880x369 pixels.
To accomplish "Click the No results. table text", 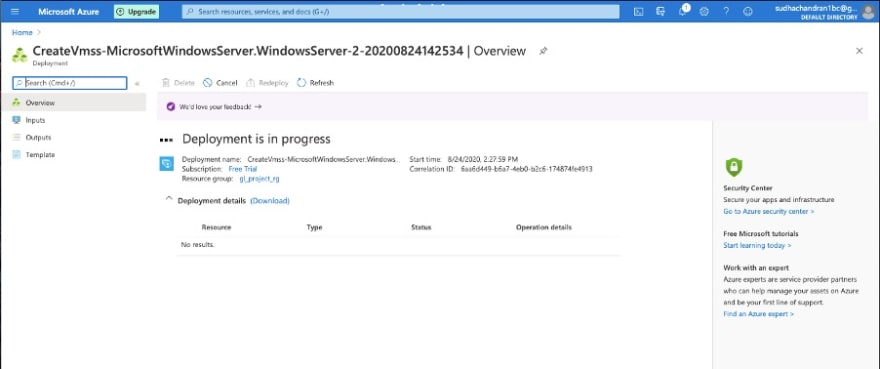I will (x=198, y=245).
